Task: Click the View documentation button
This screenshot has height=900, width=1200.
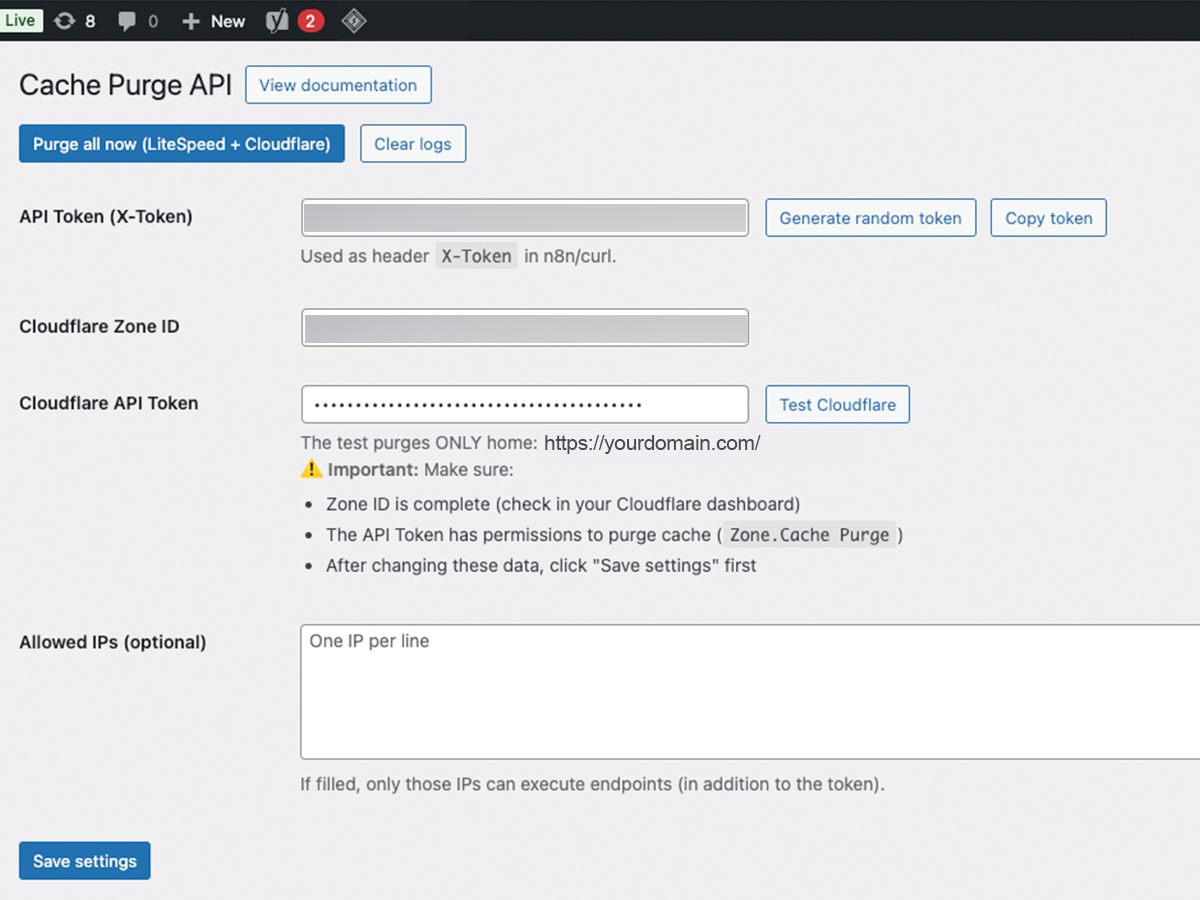Action: coord(338,85)
